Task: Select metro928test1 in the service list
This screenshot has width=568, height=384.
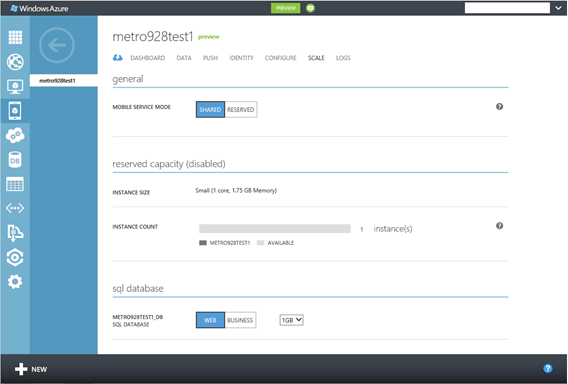Action: pos(64,80)
